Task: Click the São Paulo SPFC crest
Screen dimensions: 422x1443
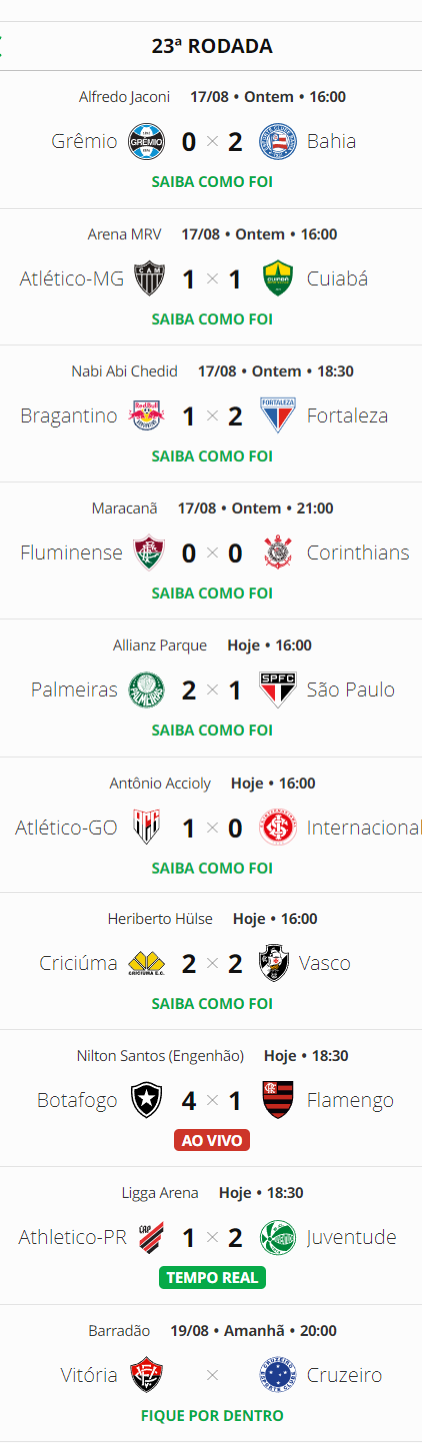Action: pos(277,689)
